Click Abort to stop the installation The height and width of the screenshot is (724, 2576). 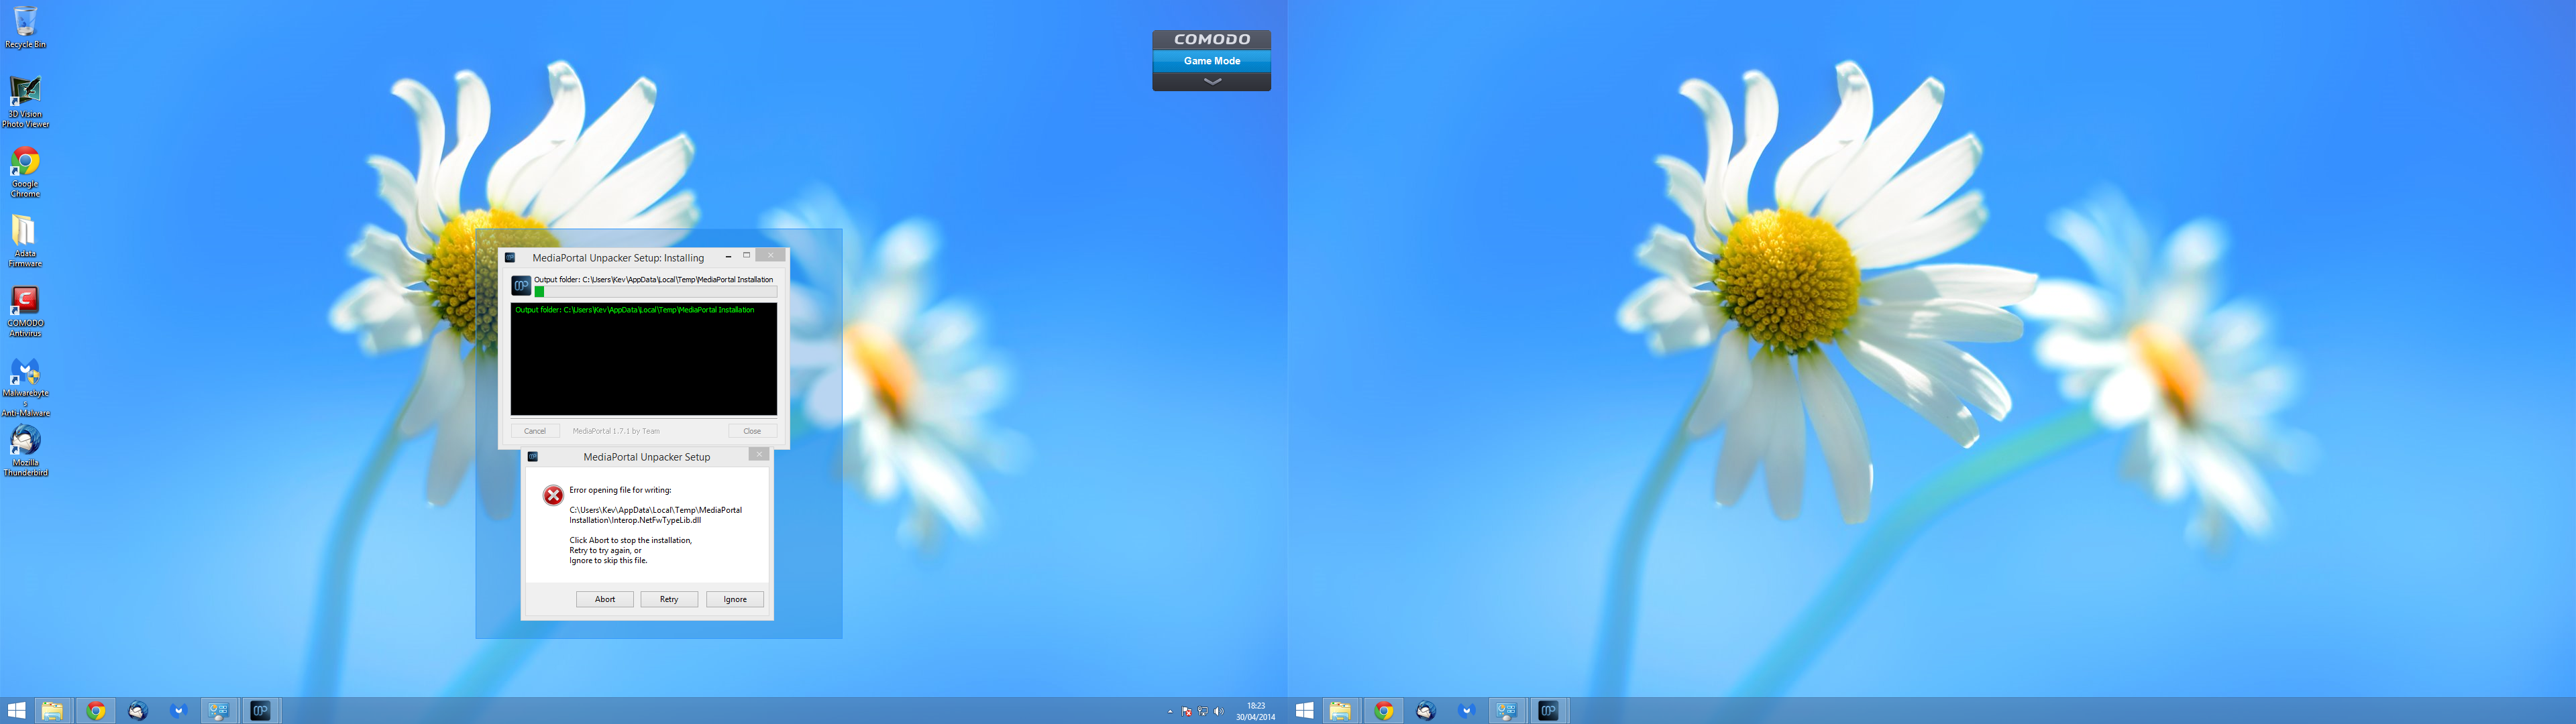coord(604,599)
